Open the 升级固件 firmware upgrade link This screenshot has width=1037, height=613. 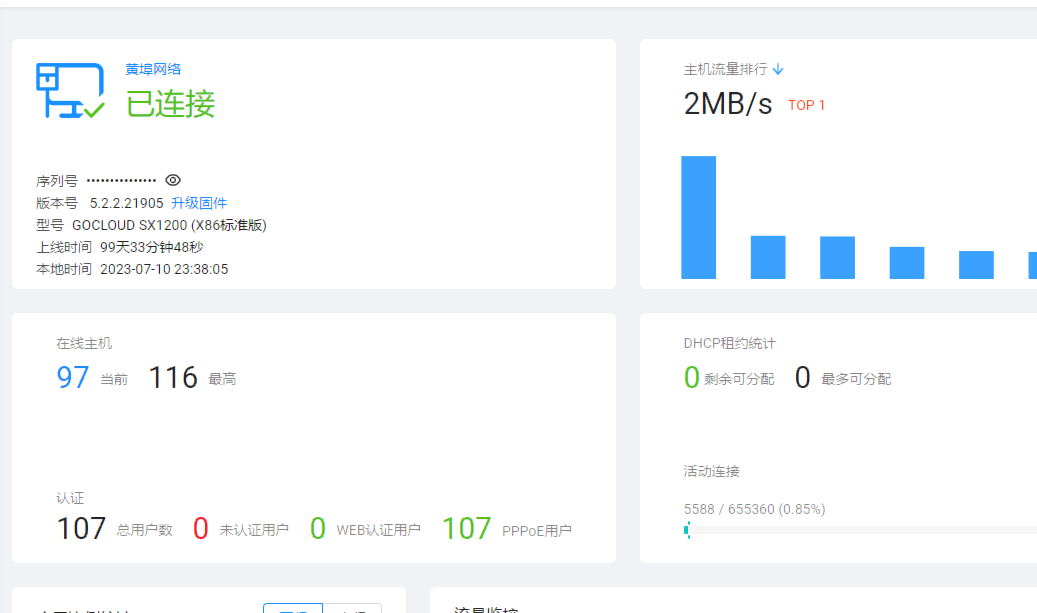point(199,203)
